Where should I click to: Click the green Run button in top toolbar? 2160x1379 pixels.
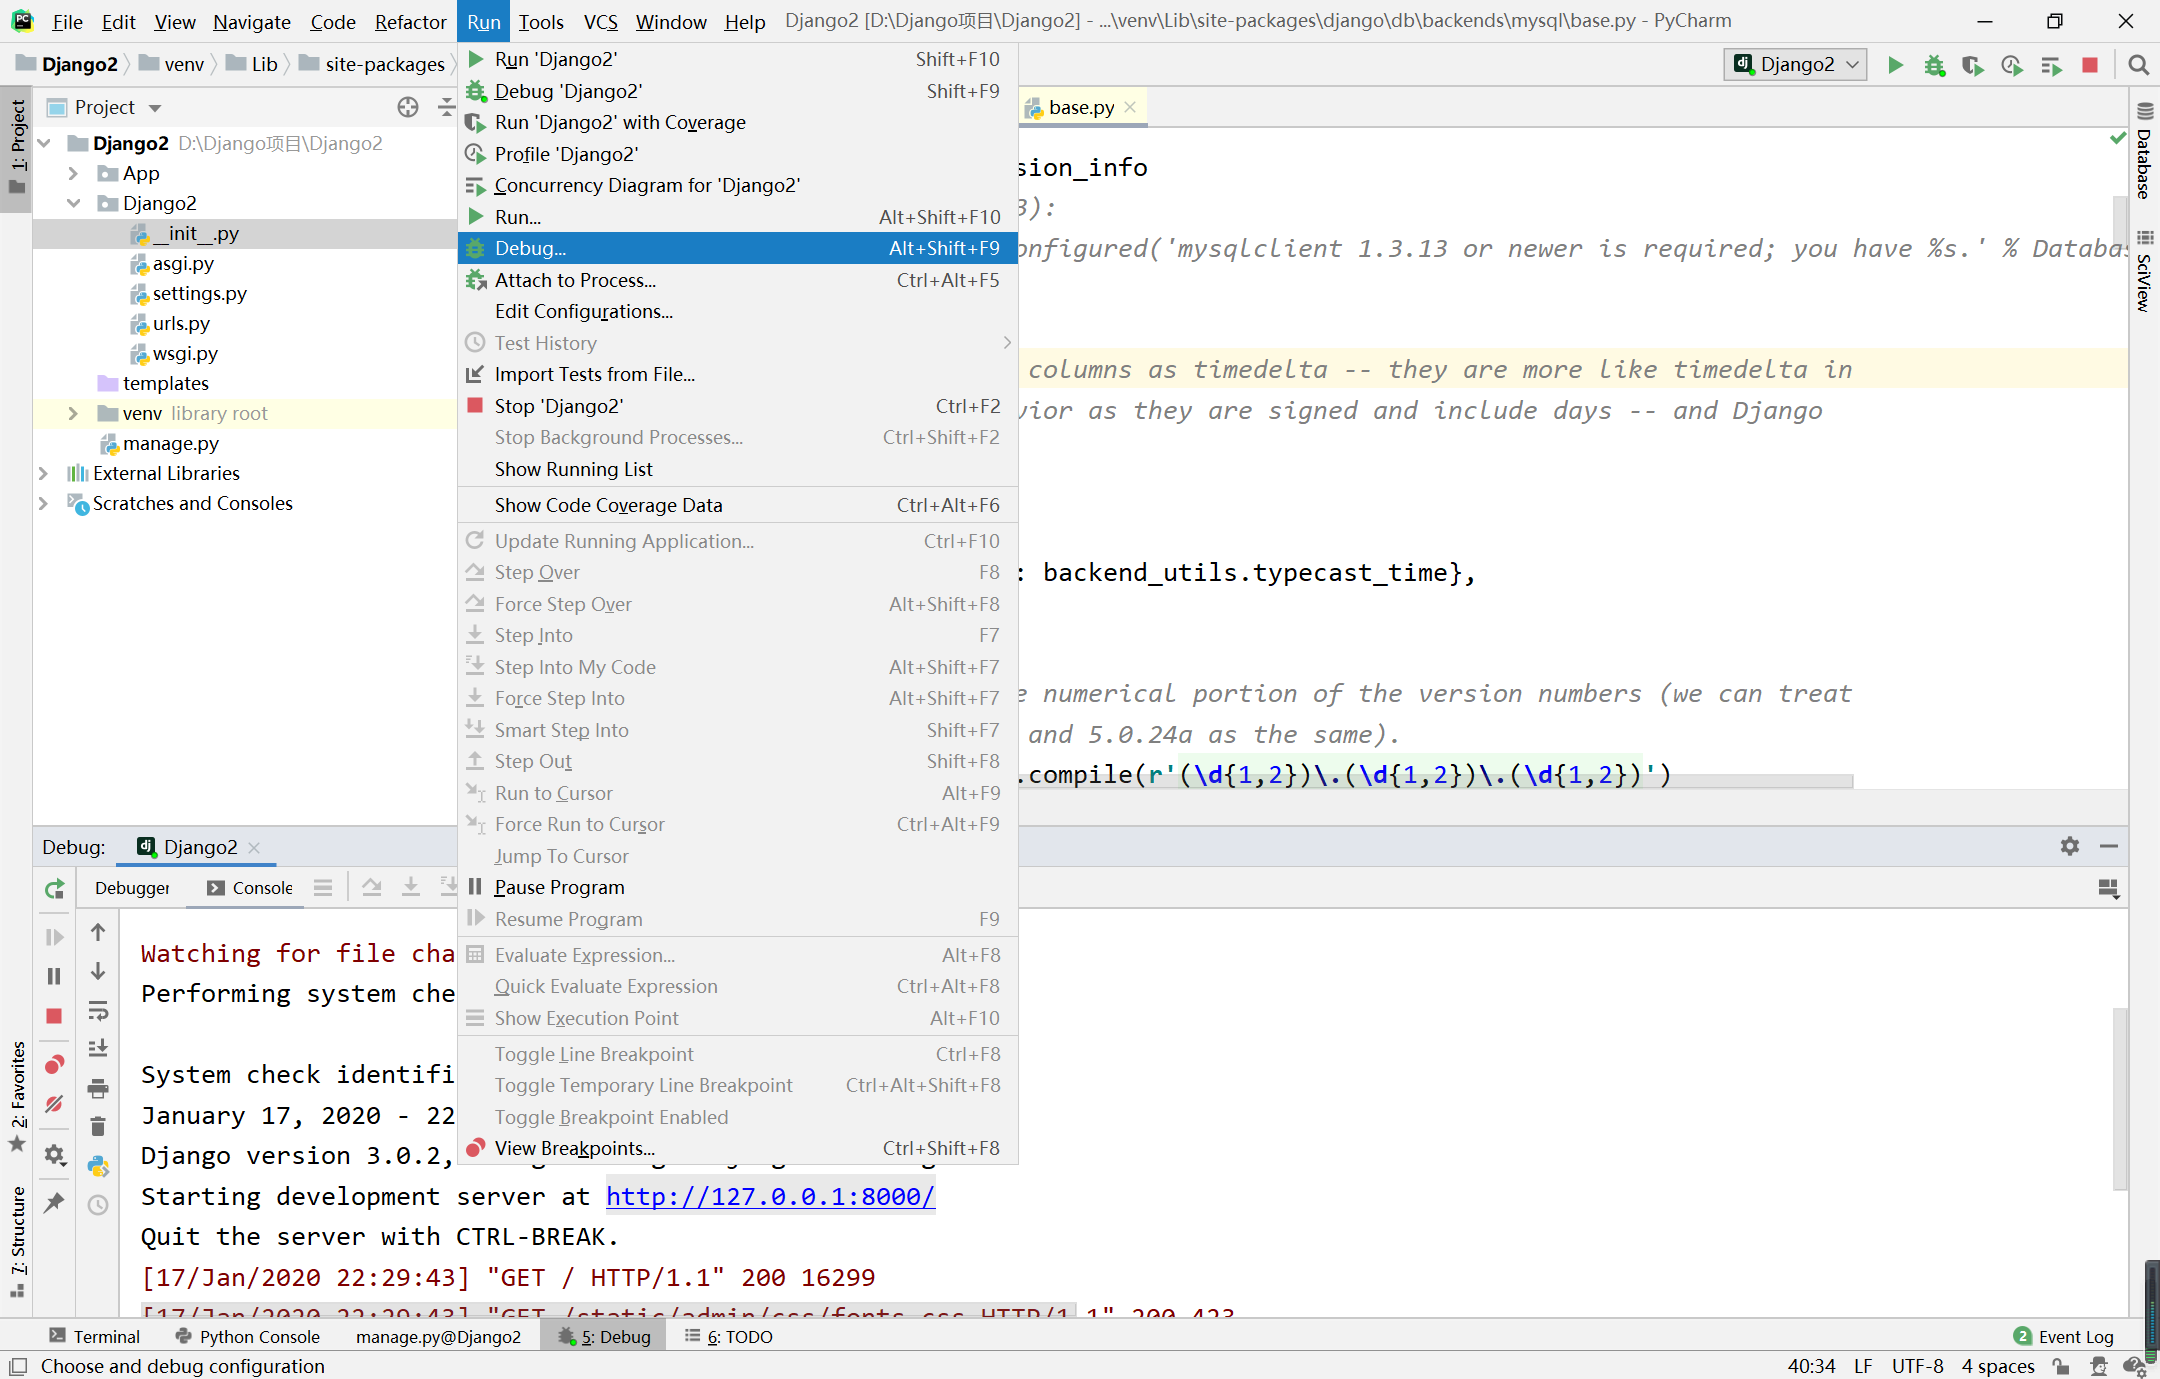point(1895,65)
